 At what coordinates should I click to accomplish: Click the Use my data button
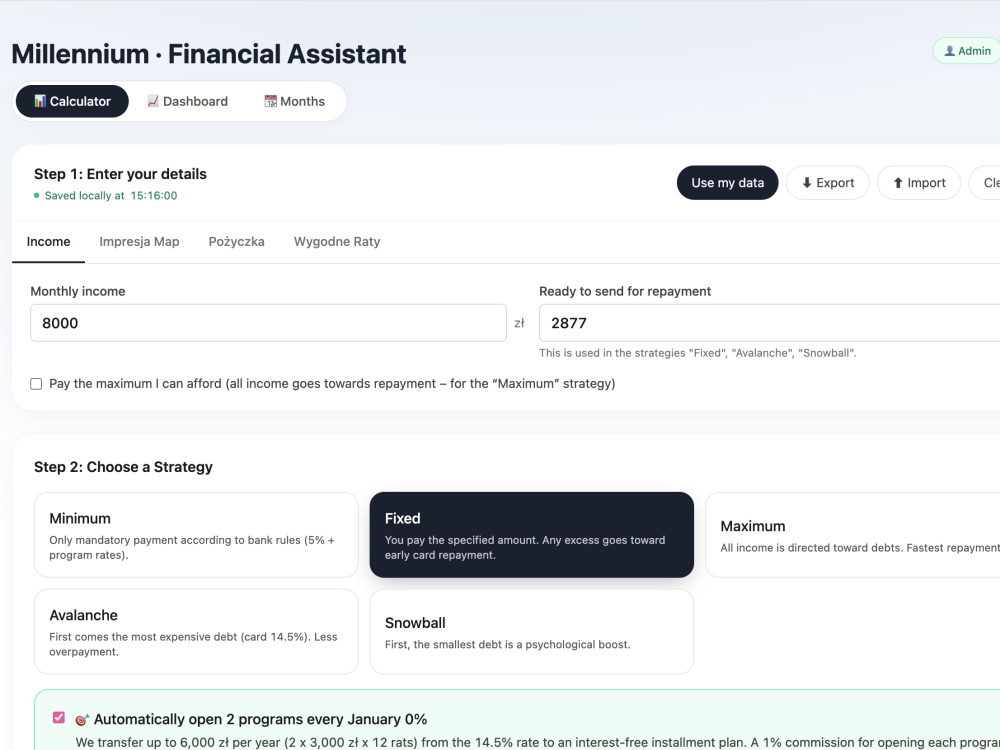tap(727, 183)
